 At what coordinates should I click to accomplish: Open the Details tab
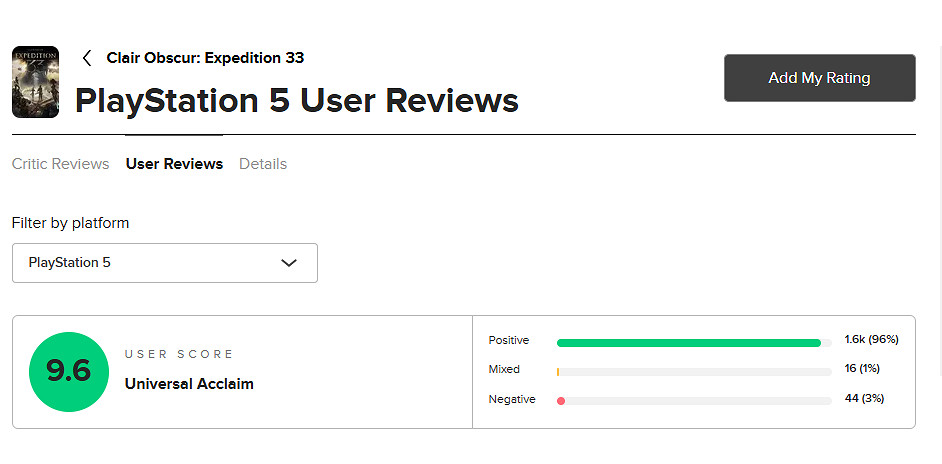click(263, 164)
